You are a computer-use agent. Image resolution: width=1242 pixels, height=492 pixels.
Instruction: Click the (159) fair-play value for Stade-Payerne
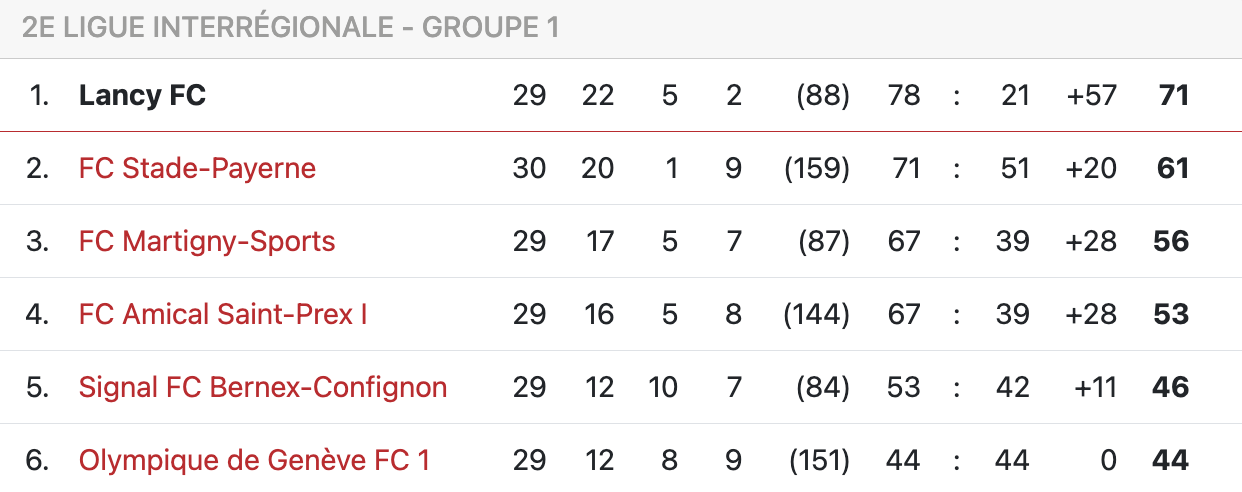(817, 168)
